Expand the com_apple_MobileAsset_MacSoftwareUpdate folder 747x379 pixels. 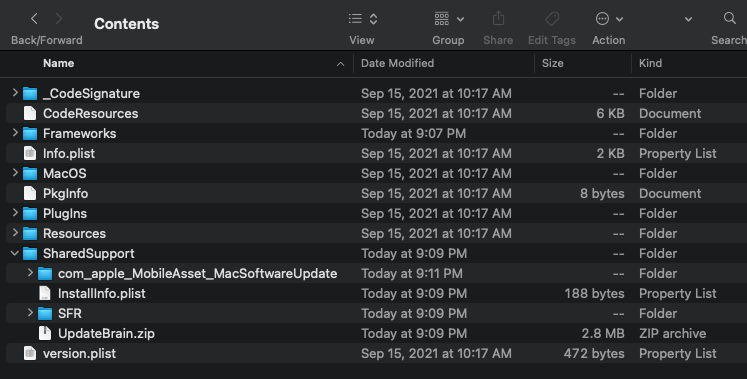tap(30, 273)
